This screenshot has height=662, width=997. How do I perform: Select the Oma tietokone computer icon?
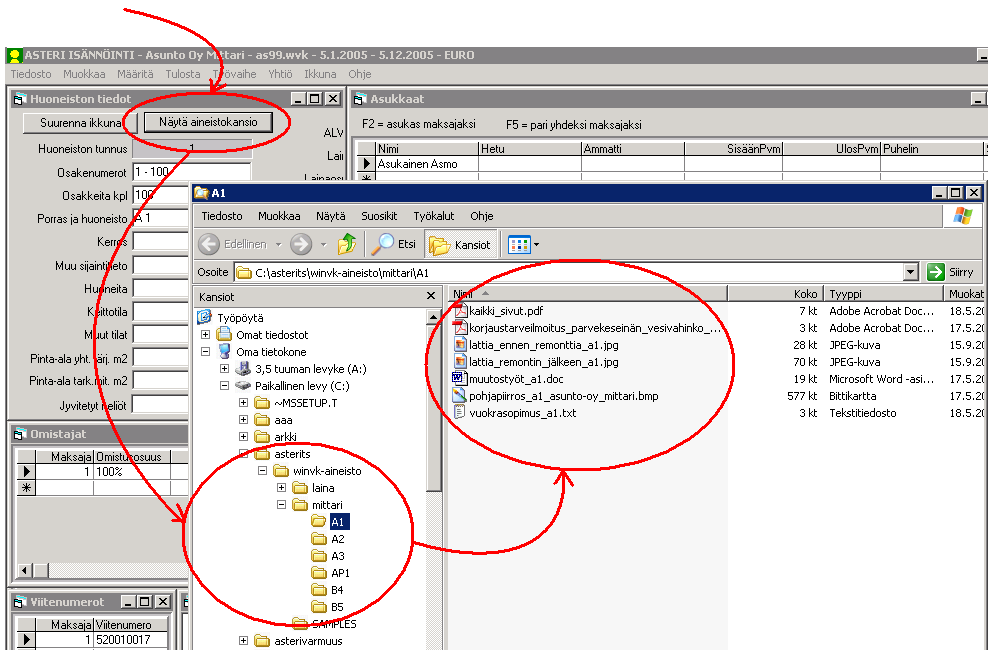(224, 351)
